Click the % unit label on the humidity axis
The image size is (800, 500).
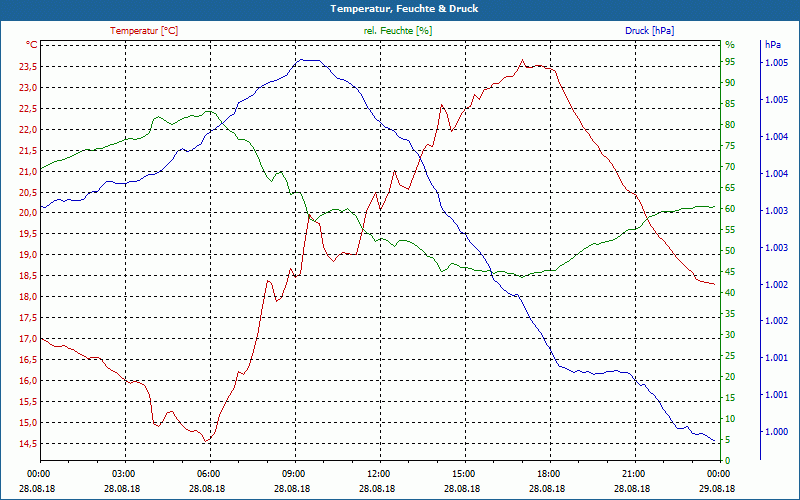coord(730,45)
